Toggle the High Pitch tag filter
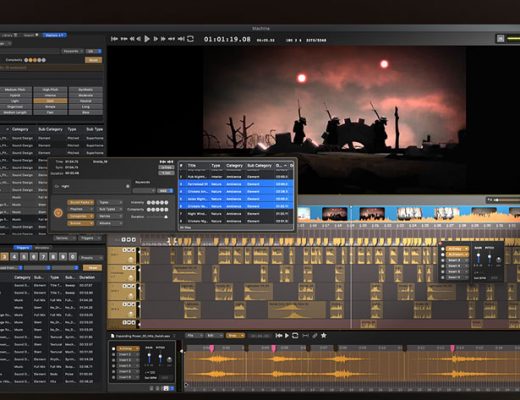520x400 pixels. [x=50, y=90]
